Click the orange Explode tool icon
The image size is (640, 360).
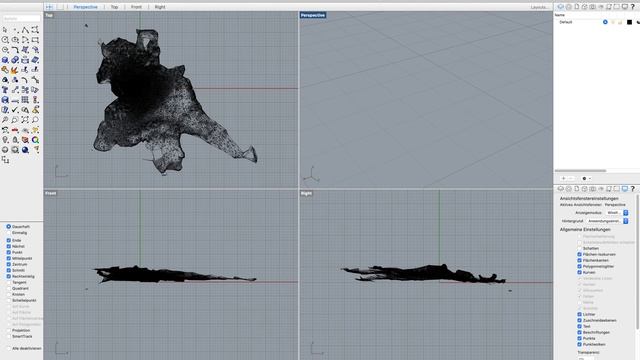point(15,70)
